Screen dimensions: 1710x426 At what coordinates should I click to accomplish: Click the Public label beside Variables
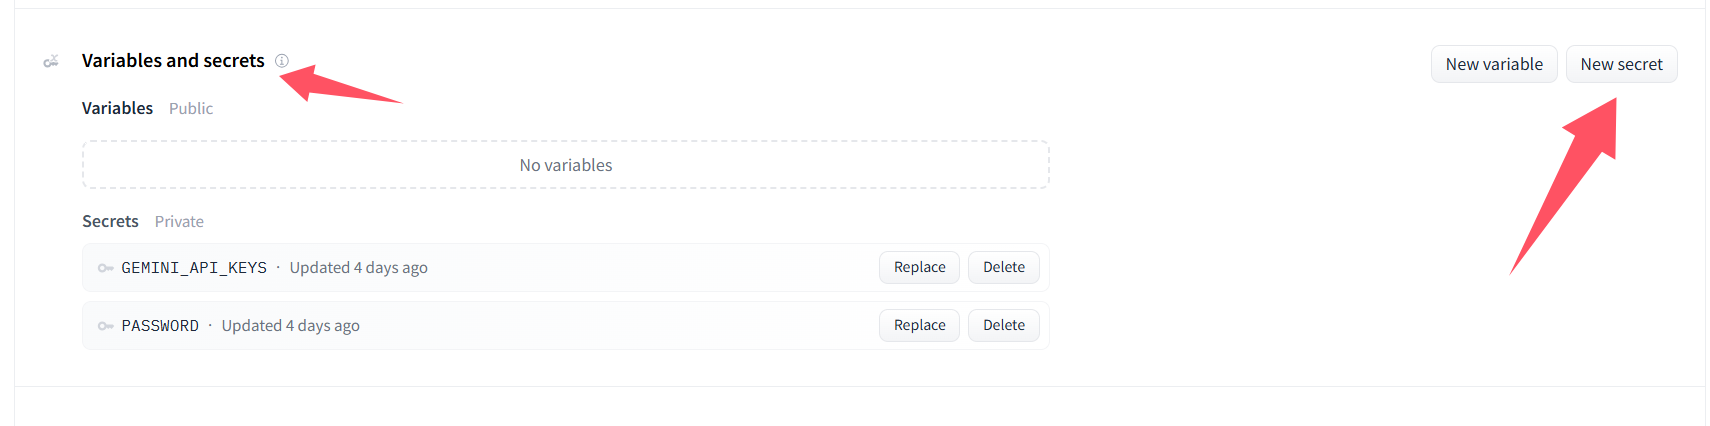click(x=191, y=108)
